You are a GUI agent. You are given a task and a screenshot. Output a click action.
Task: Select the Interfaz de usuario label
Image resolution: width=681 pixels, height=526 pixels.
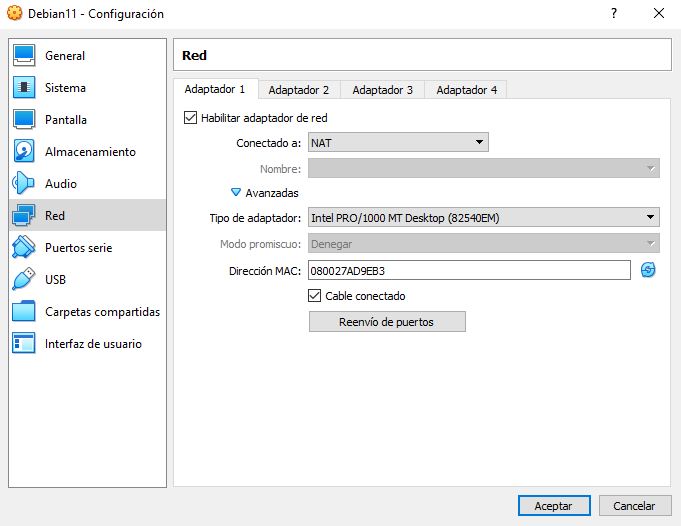[93, 344]
